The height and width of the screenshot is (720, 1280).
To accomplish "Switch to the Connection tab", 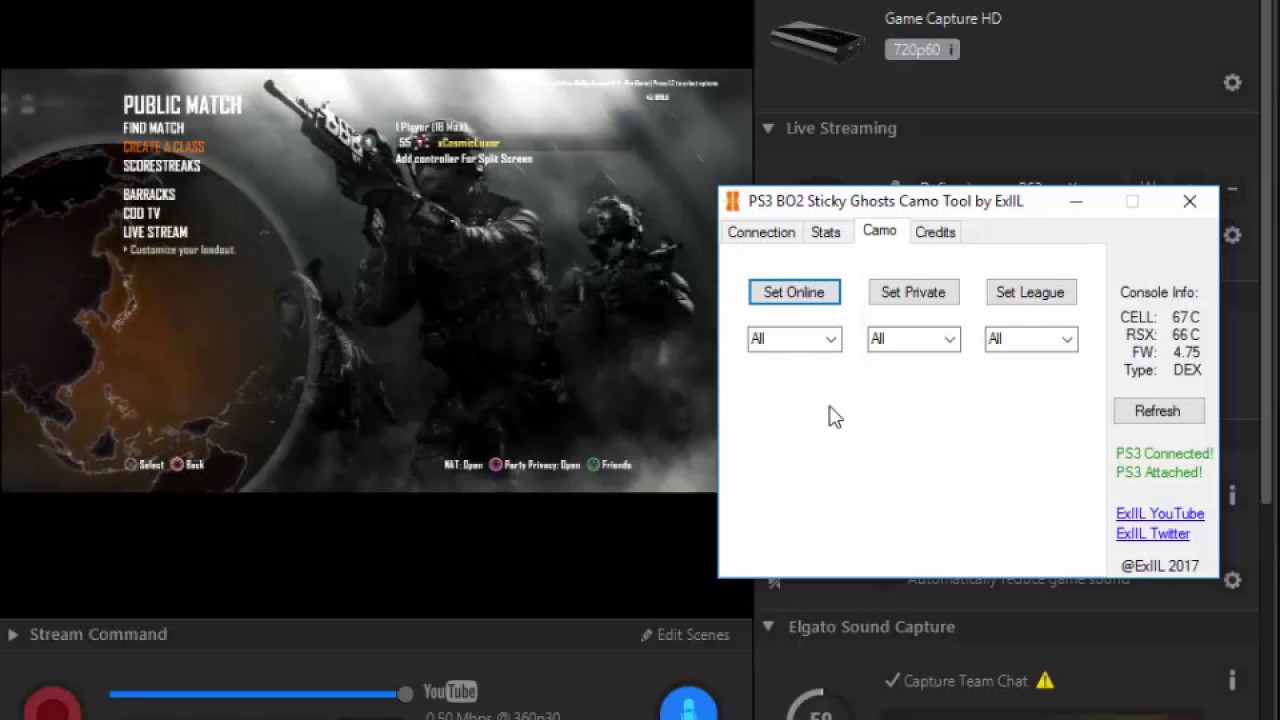I will tap(761, 232).
